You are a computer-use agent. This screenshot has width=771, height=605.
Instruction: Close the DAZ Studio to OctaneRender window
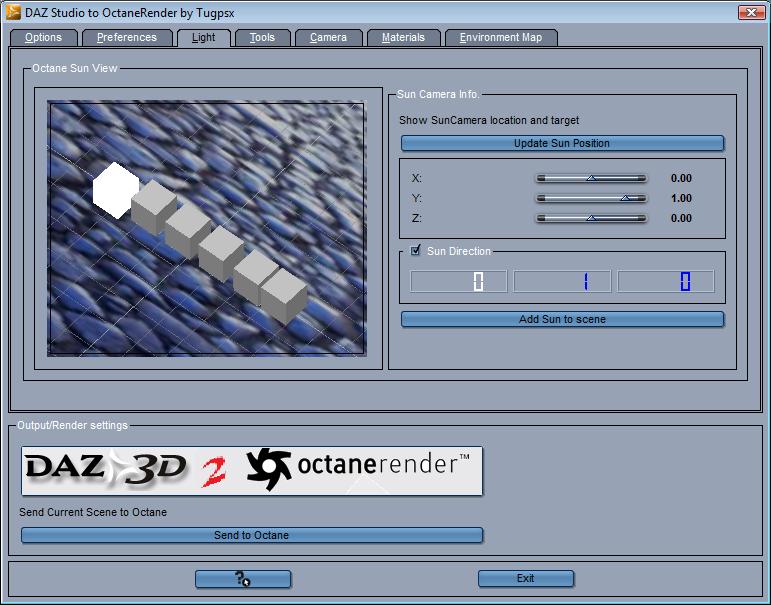pos(751,12)
